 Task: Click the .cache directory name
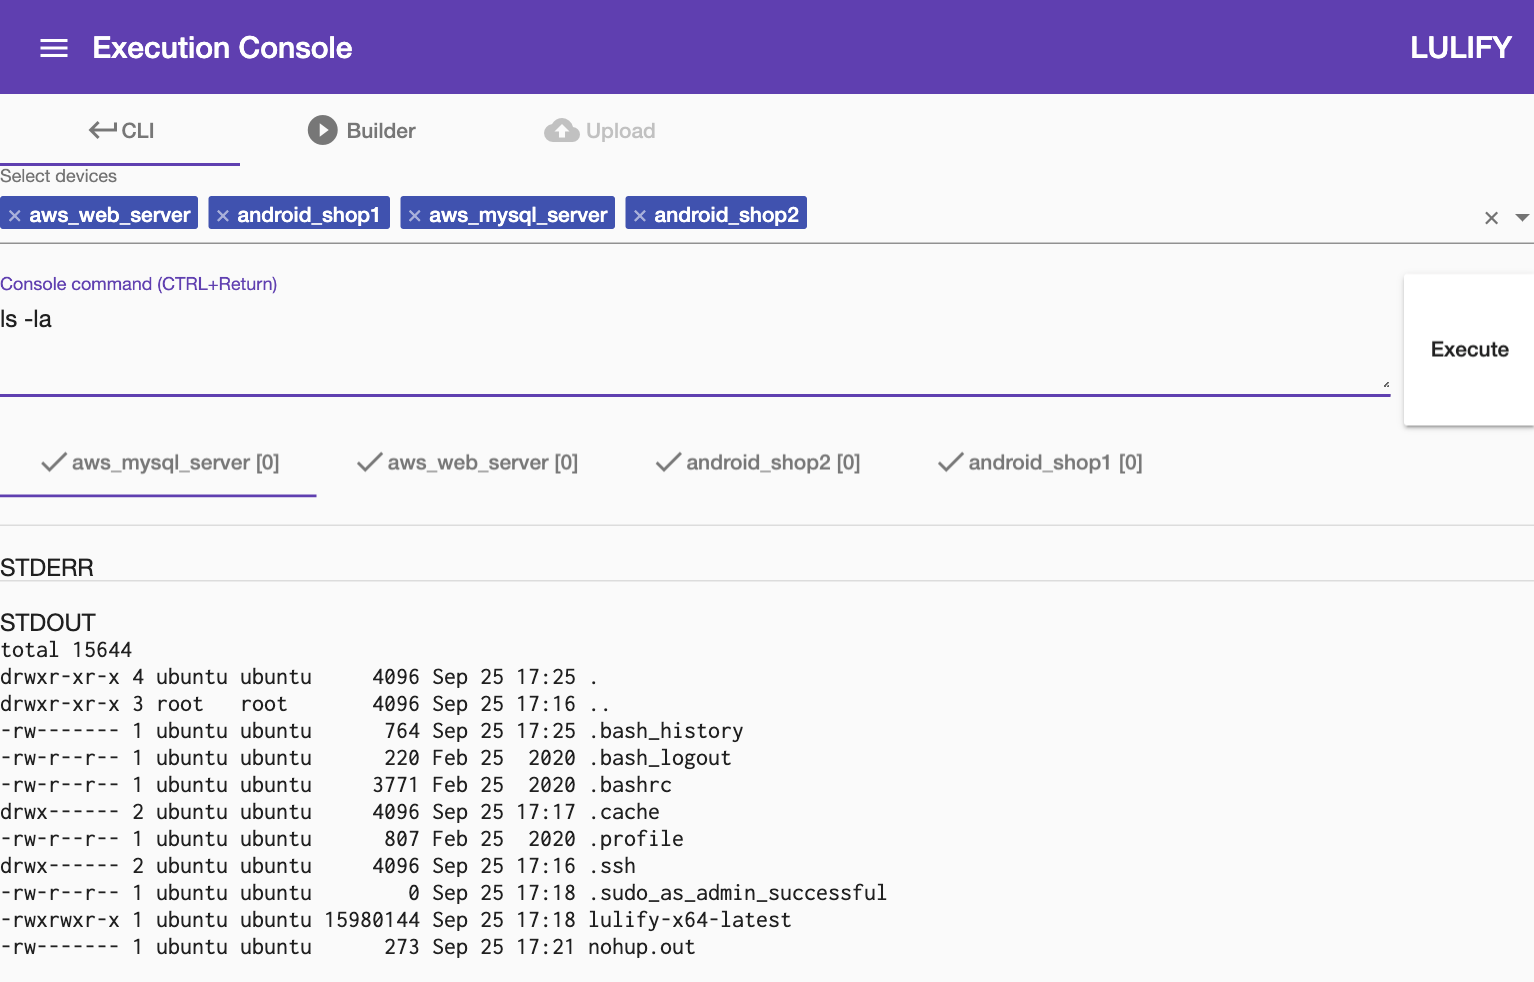point(624,812)
